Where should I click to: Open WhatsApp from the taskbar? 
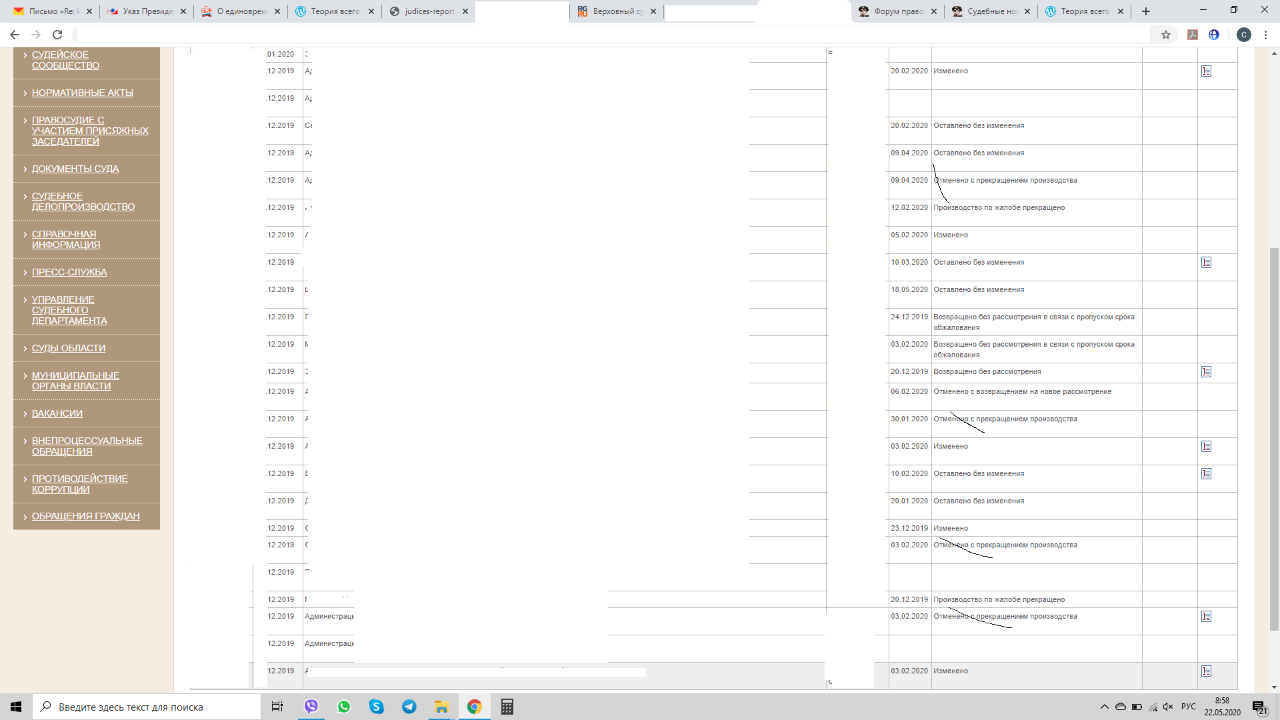click(344, 707)
